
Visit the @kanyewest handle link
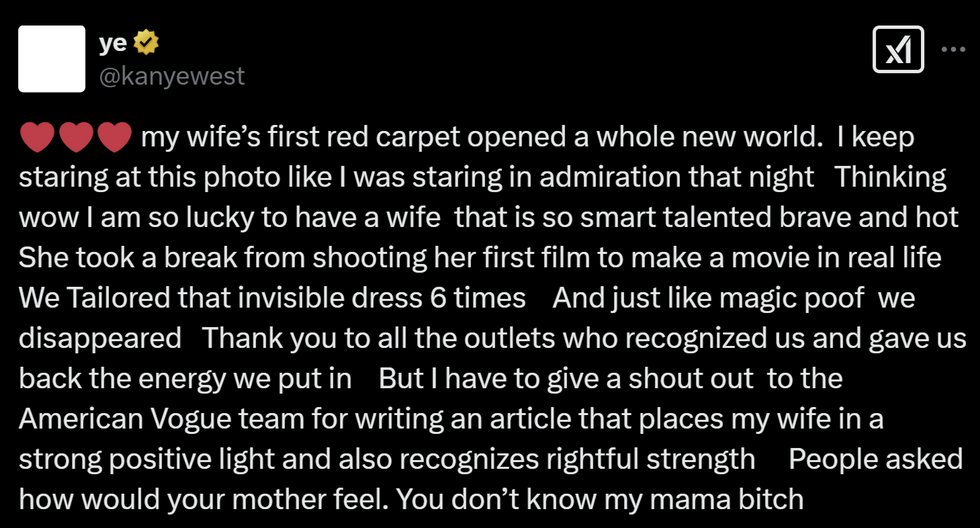click(x=172, y=76)
